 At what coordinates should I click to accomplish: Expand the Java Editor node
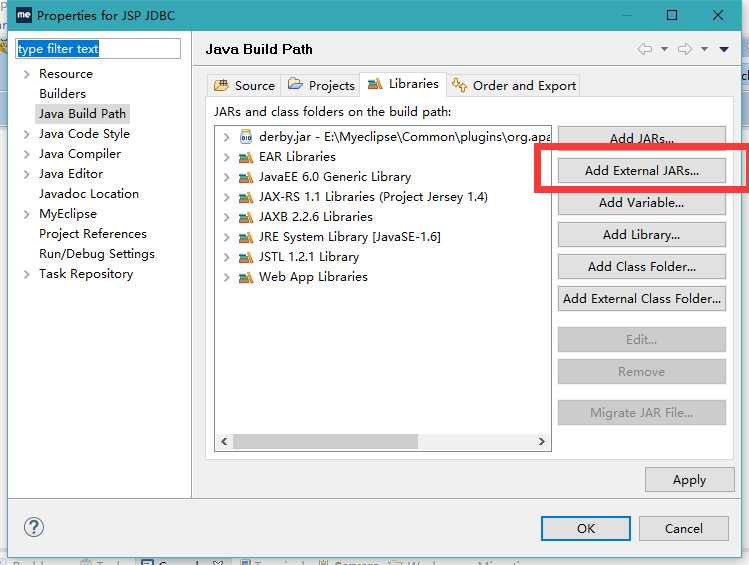27,174
